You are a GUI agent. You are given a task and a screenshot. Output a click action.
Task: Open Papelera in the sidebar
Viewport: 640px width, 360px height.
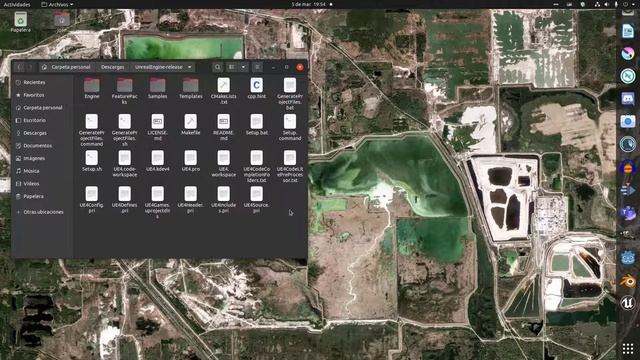(x=42, y=196)
